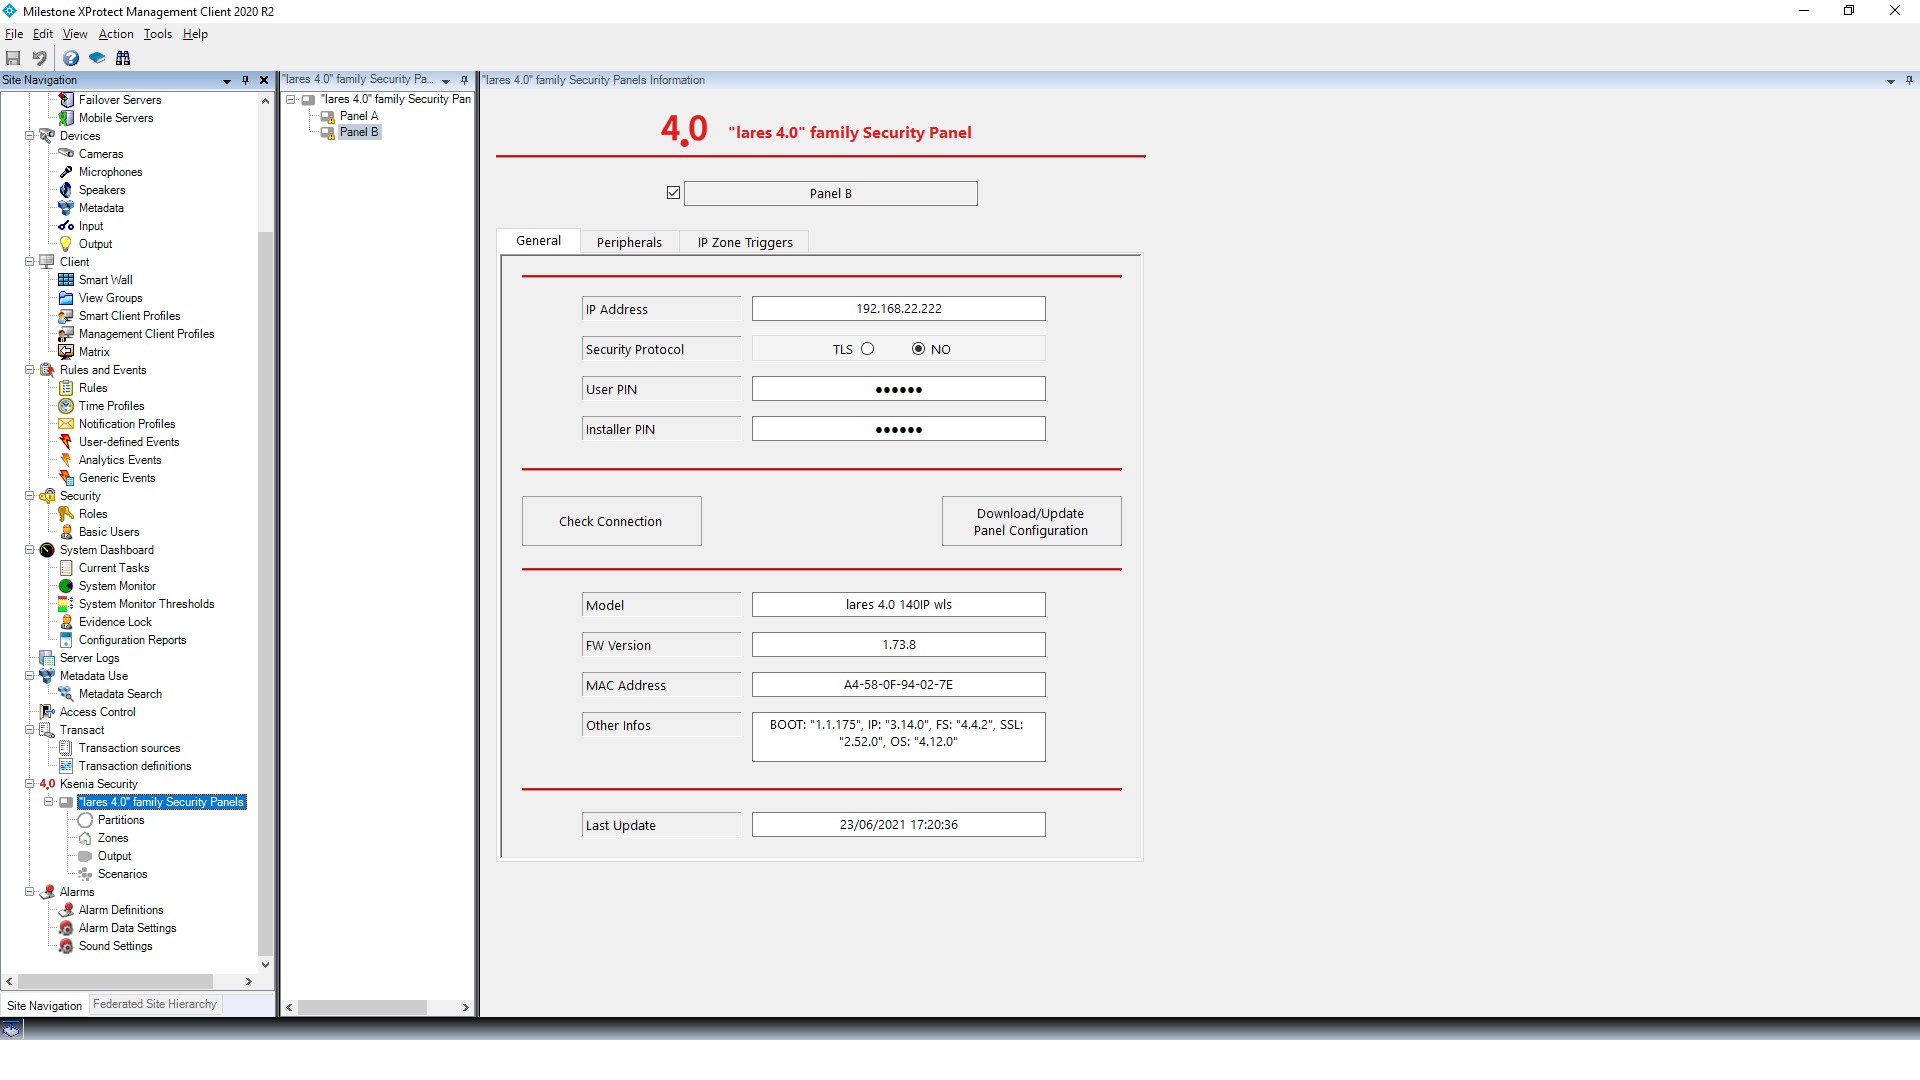Select Panel B in the overview tree
This screenshot has width=1920, height=1080.
click(359, 132)
